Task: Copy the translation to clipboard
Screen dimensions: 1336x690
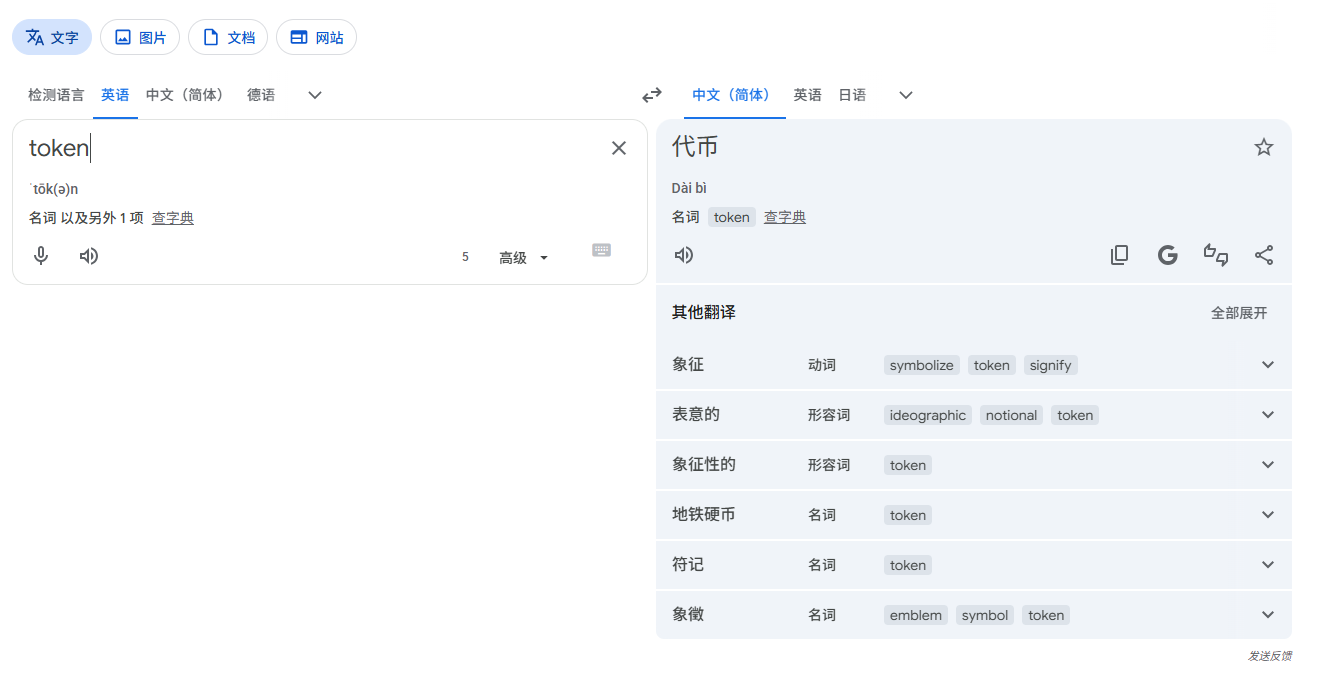Action: point(1120,255)
